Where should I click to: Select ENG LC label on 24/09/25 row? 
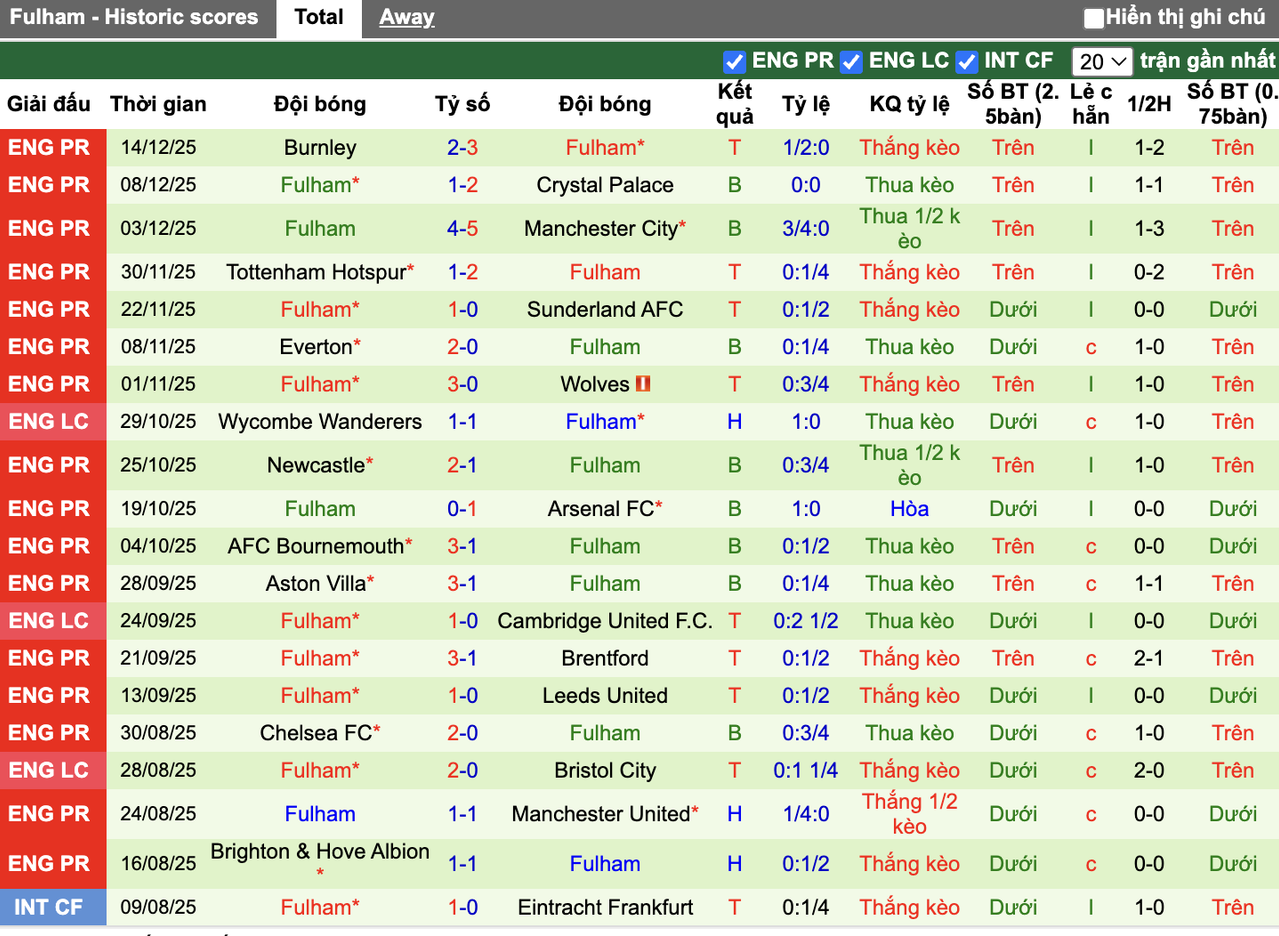pos(49,621)
